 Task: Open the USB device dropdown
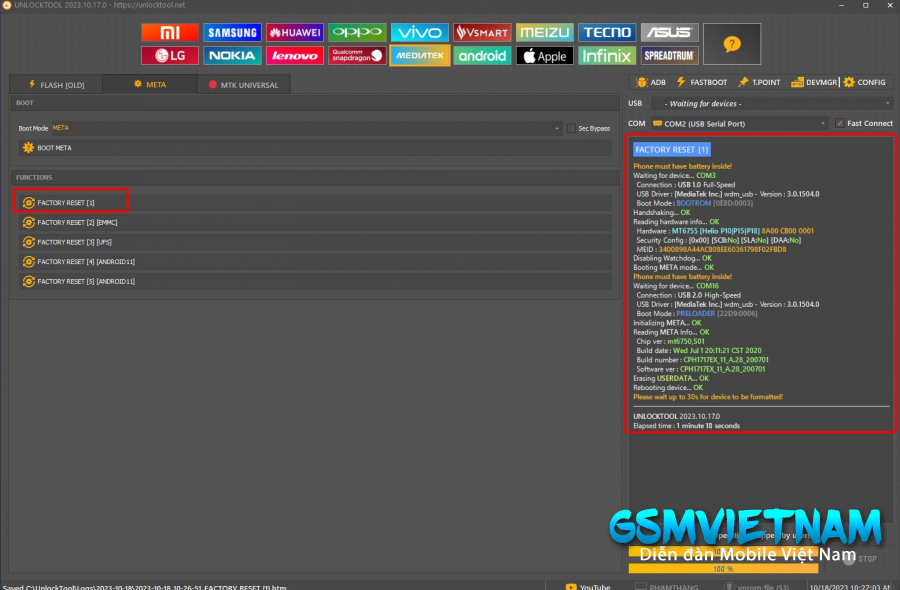click(x=773, y=104)
